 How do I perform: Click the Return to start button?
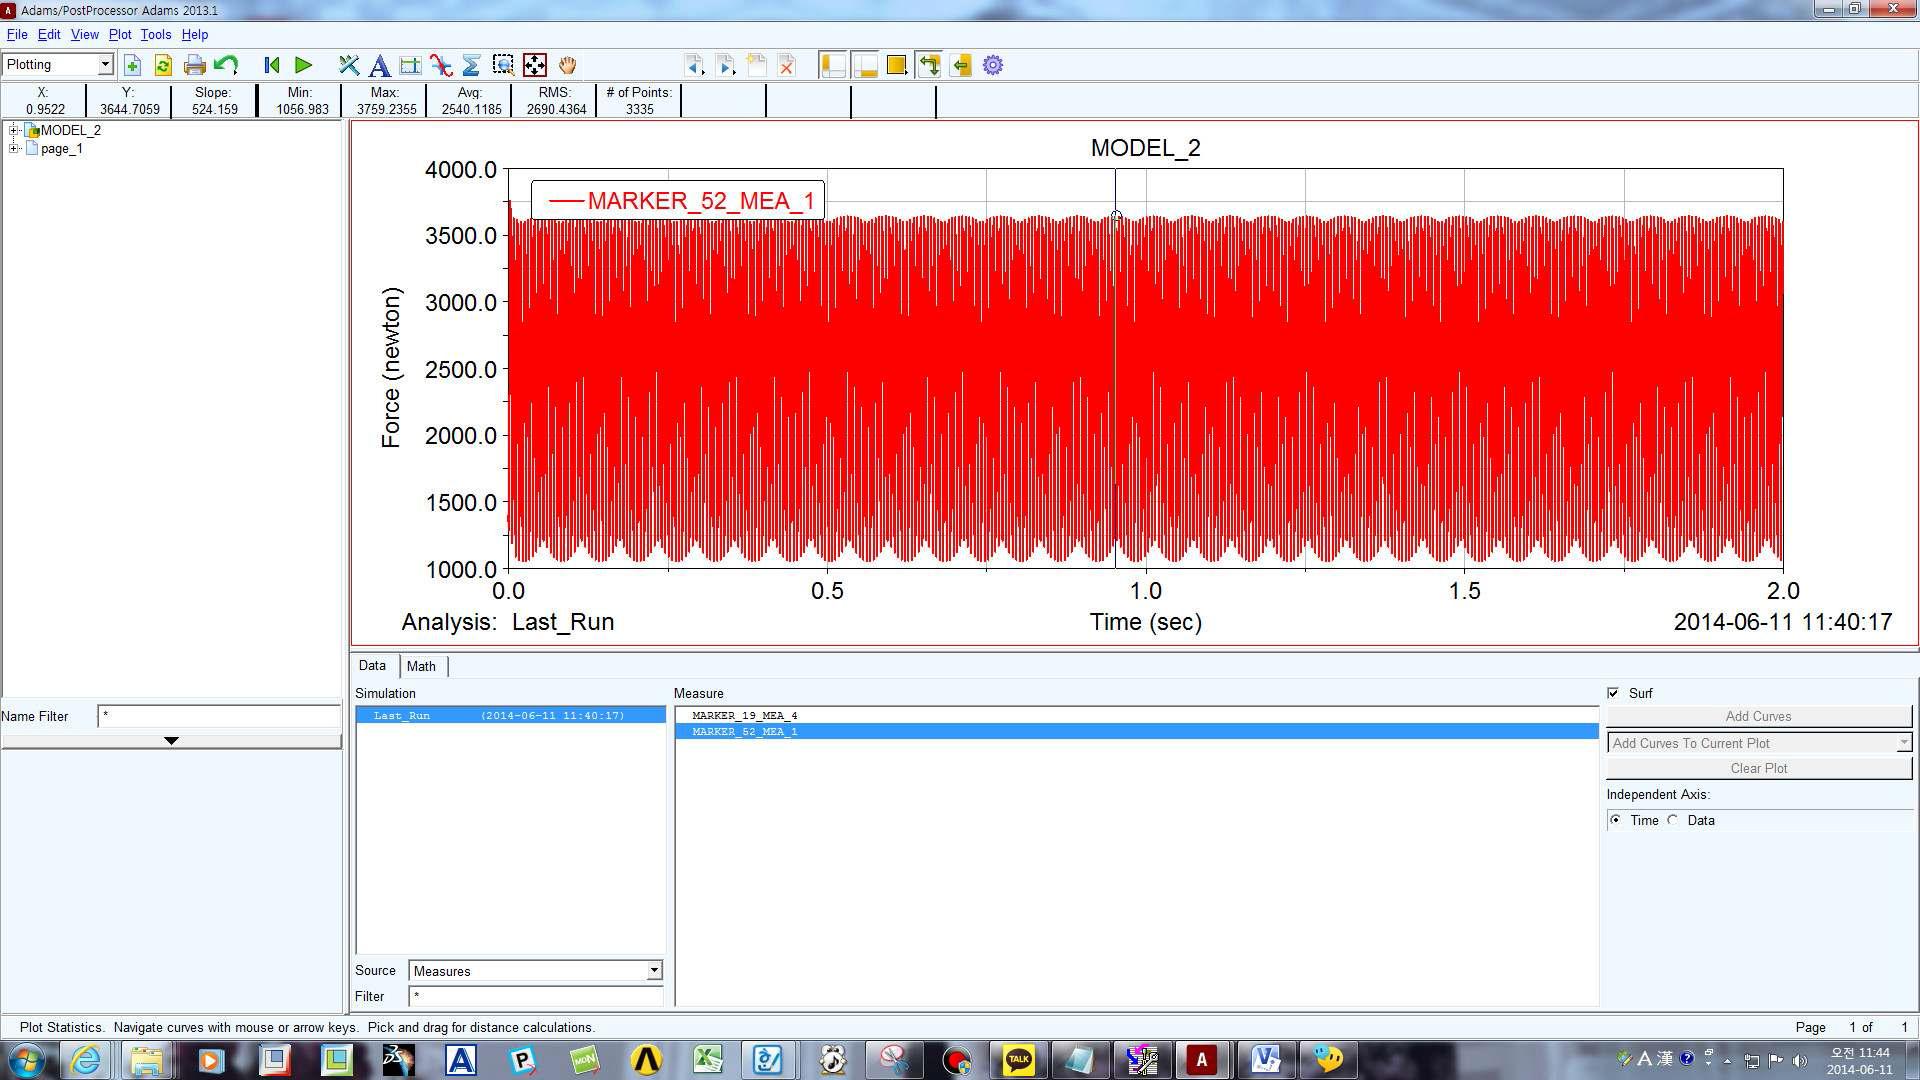(x=270, y=65)
